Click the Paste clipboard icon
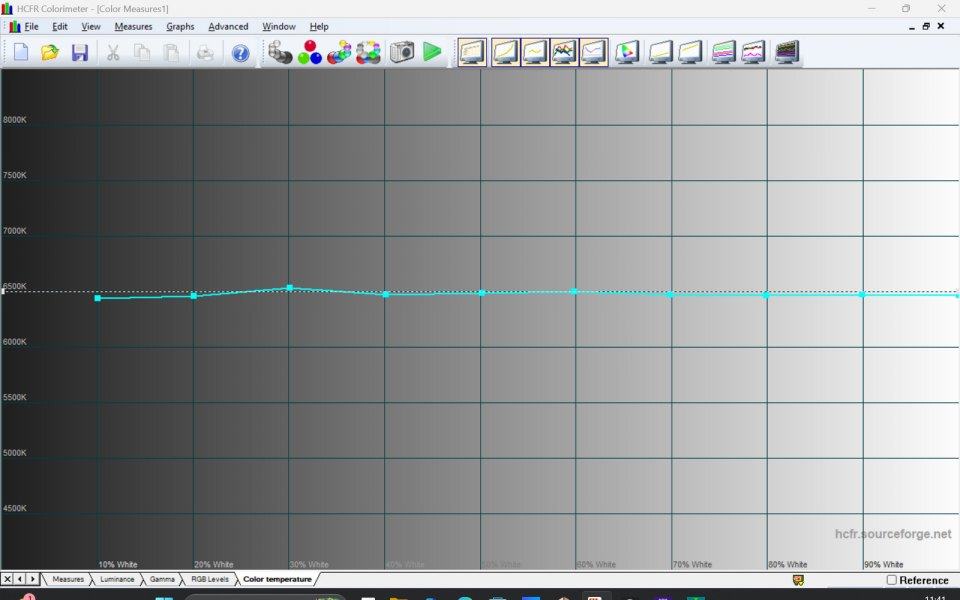 click(x=171, y=53)
